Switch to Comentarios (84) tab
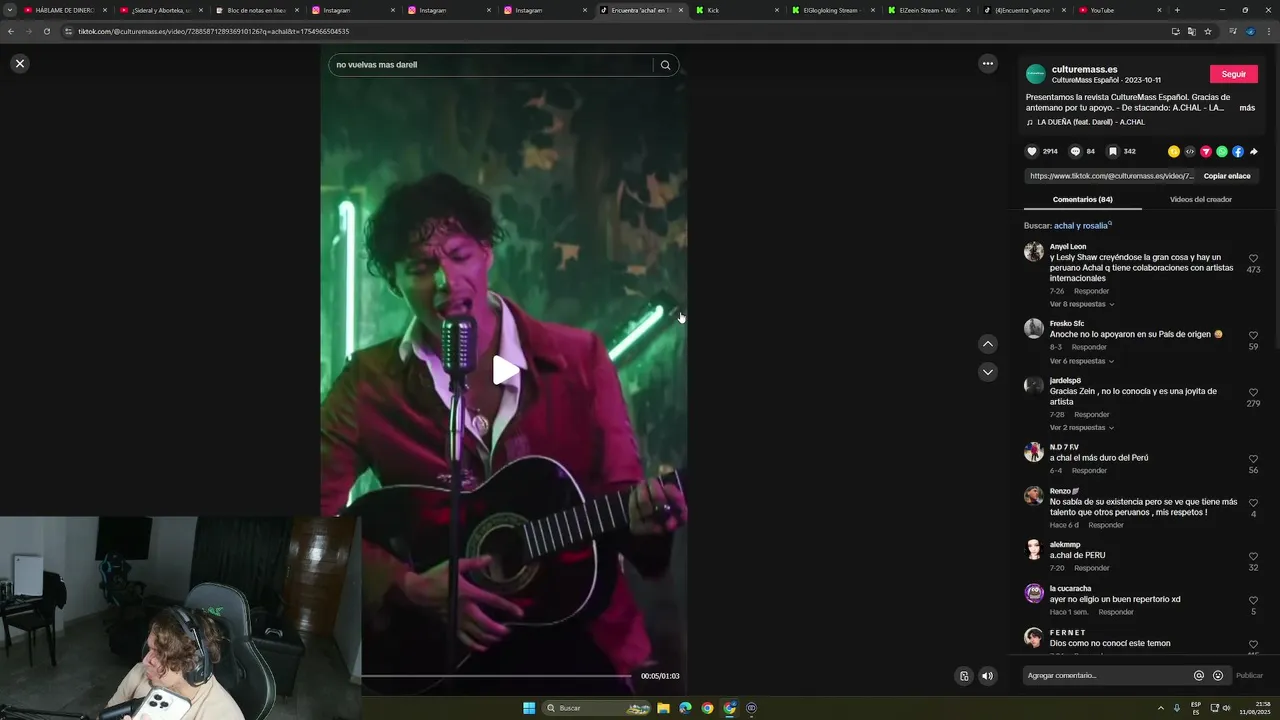 click(x=1082, y=199)
